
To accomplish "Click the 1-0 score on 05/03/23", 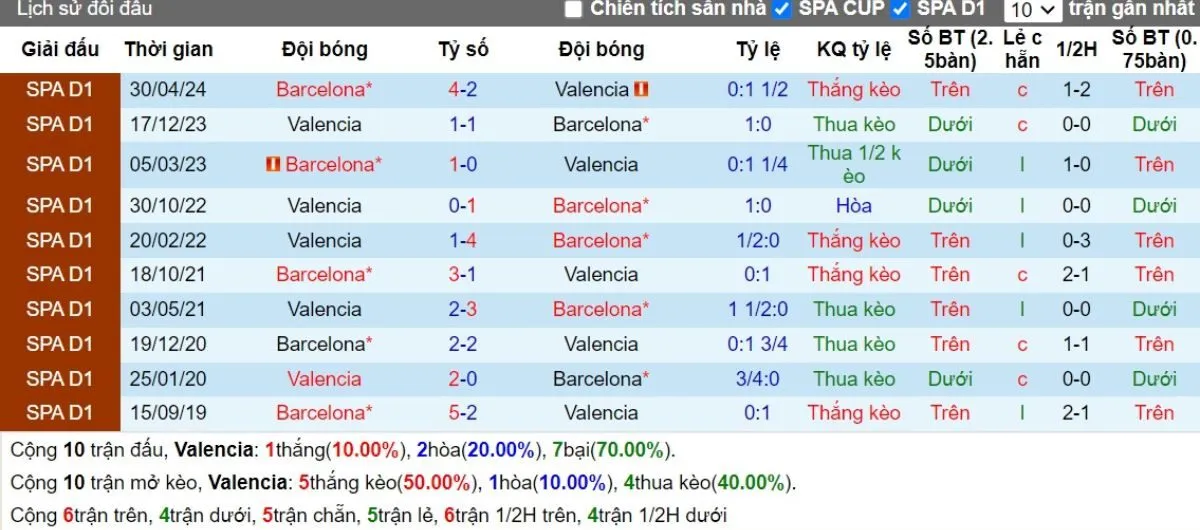I will (462, 164).
